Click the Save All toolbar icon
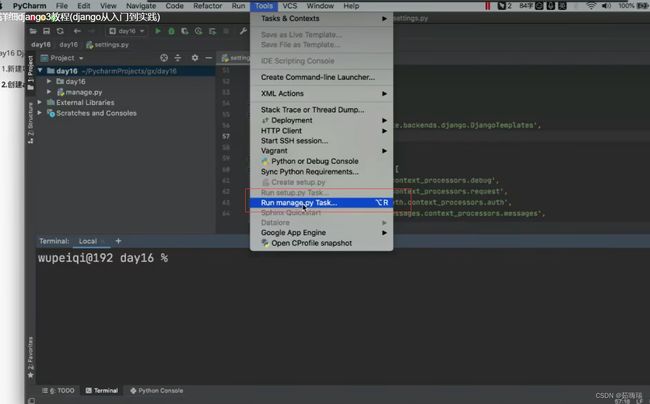Screen dimensions: 650x404 click(x=46, y=31)
